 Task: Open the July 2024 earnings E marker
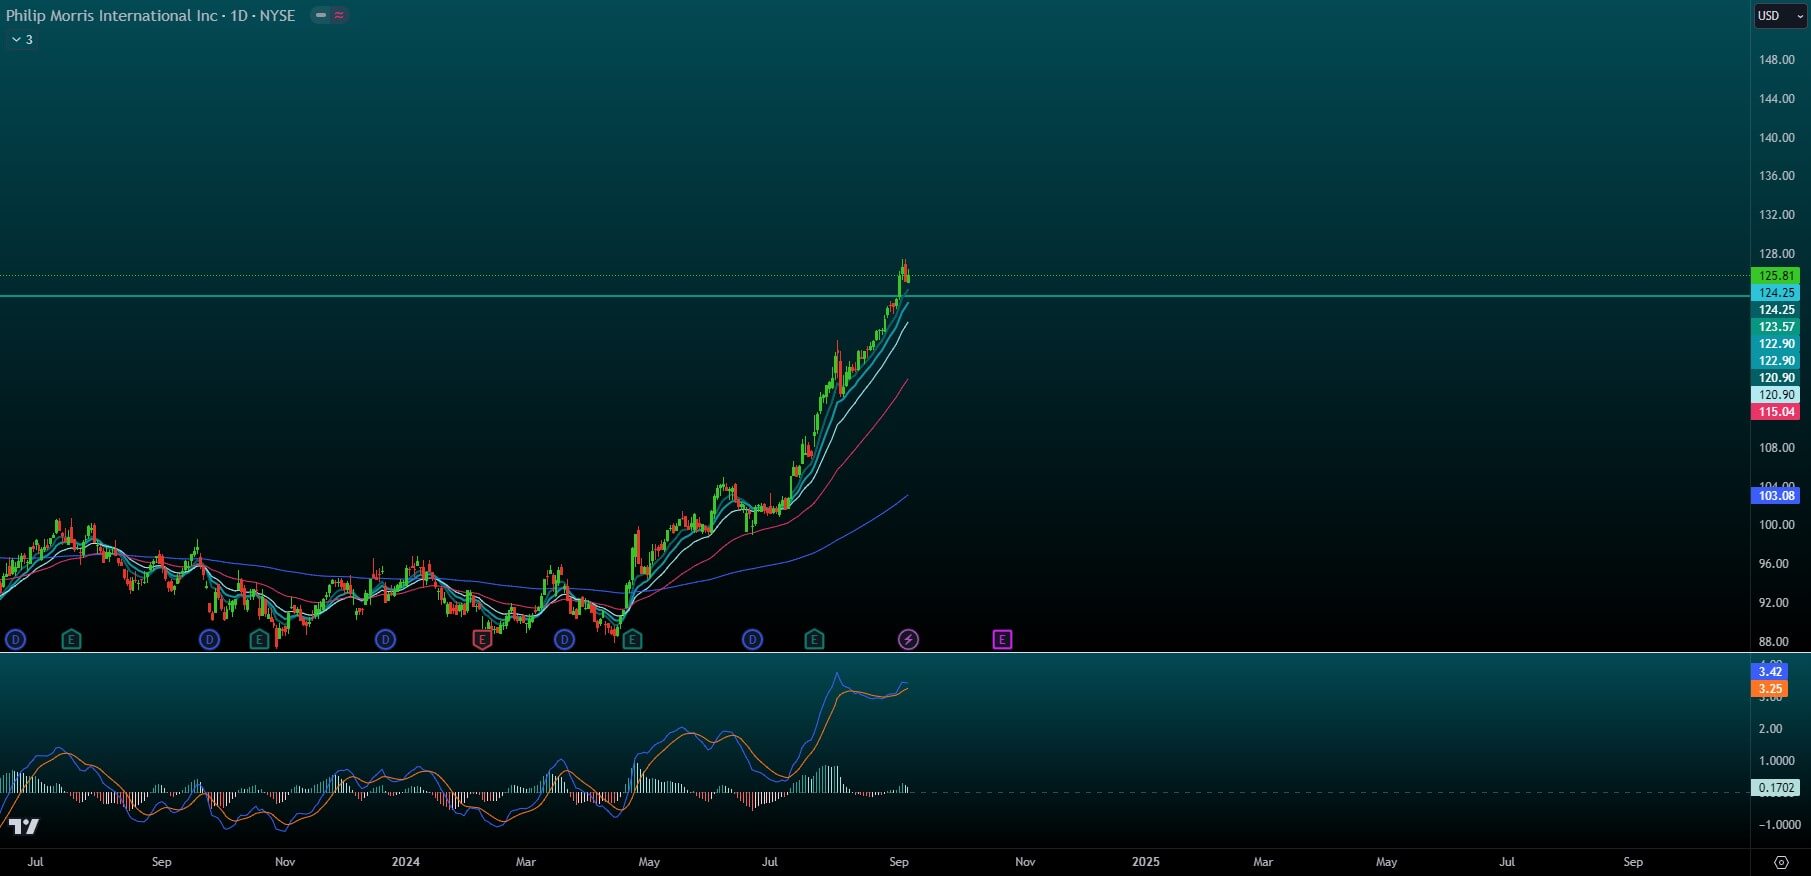pyautogui.click(x=814, y=639)
